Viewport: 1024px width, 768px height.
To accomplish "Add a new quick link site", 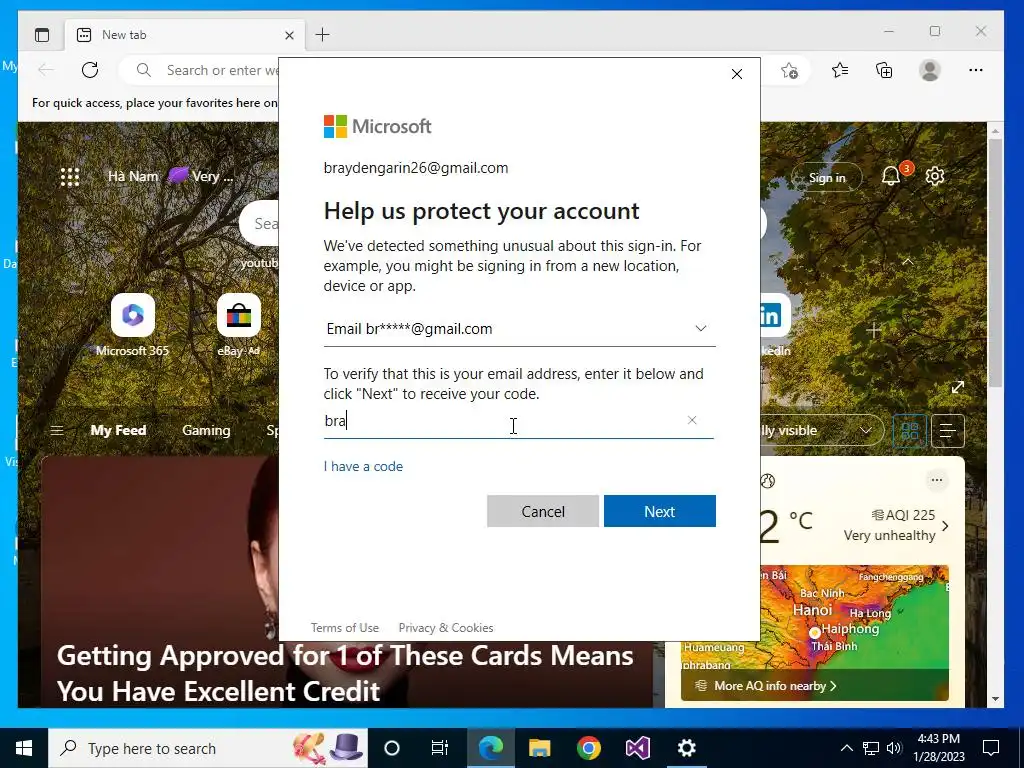I will 874,330.
